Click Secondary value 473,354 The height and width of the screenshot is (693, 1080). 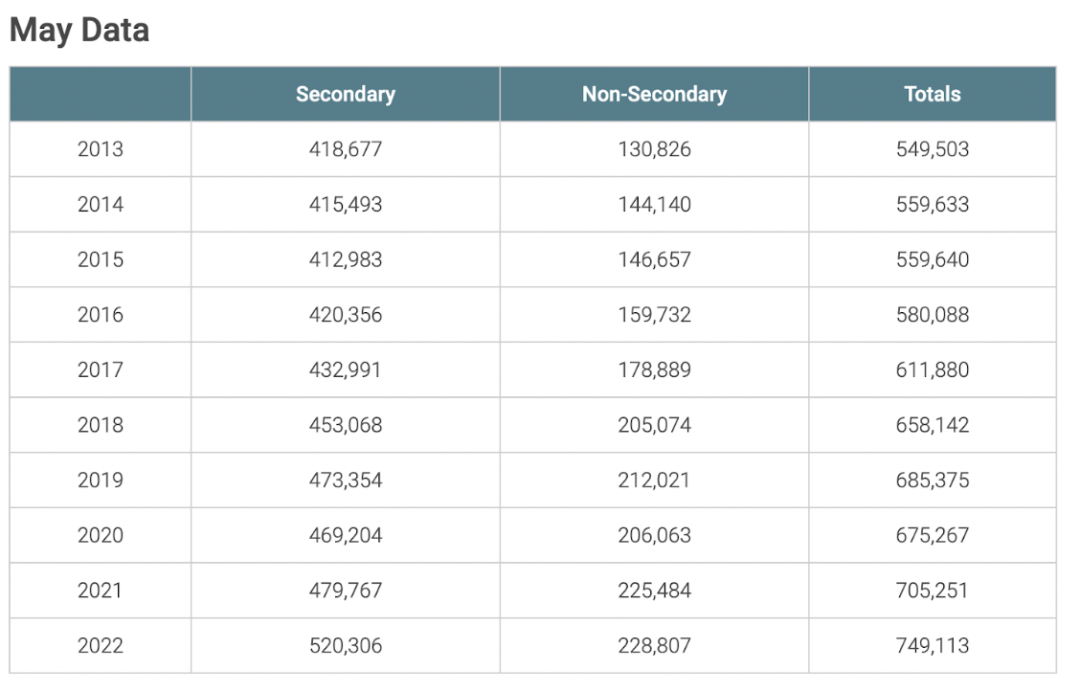345,480
